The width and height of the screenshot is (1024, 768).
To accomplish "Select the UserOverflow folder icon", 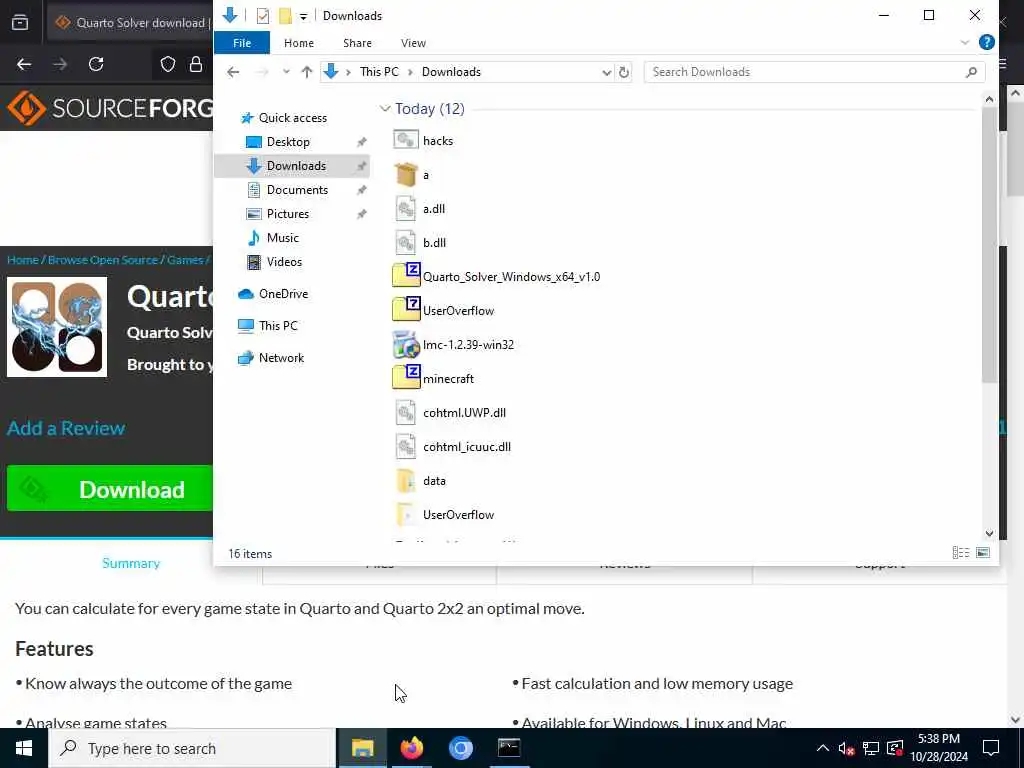I will pos(406,515).
